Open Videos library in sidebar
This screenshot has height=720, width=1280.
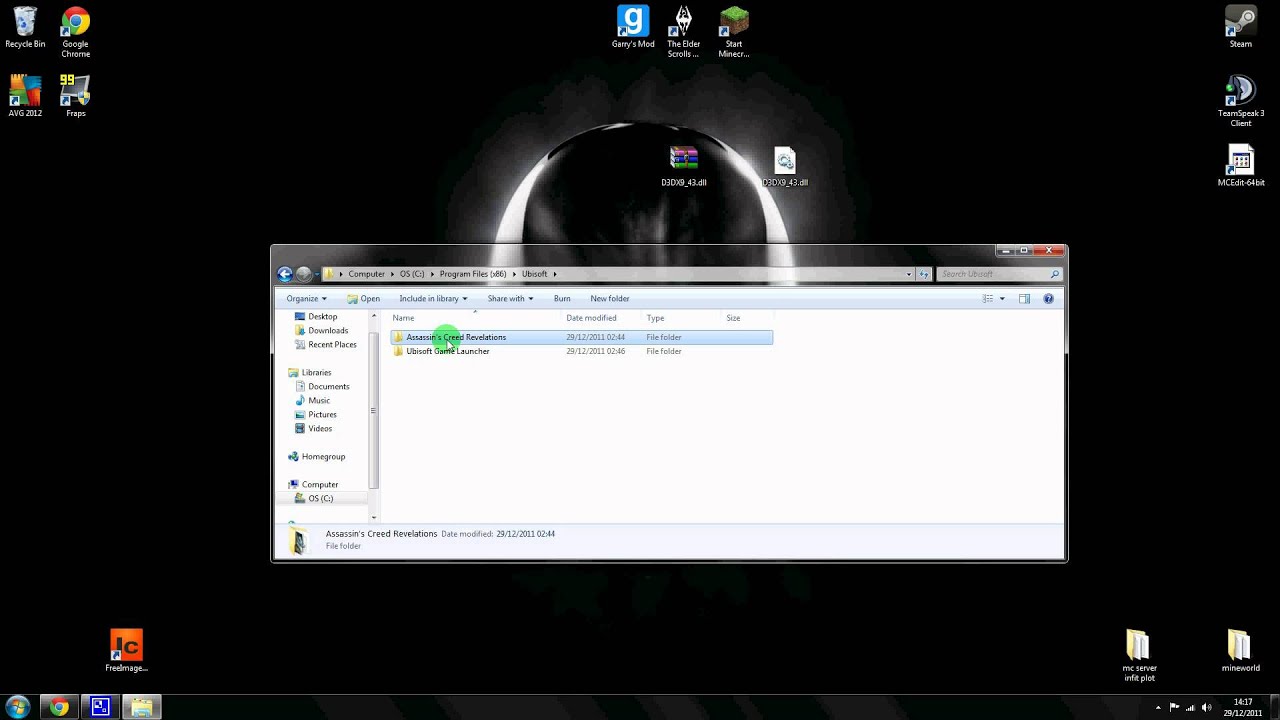320,429
